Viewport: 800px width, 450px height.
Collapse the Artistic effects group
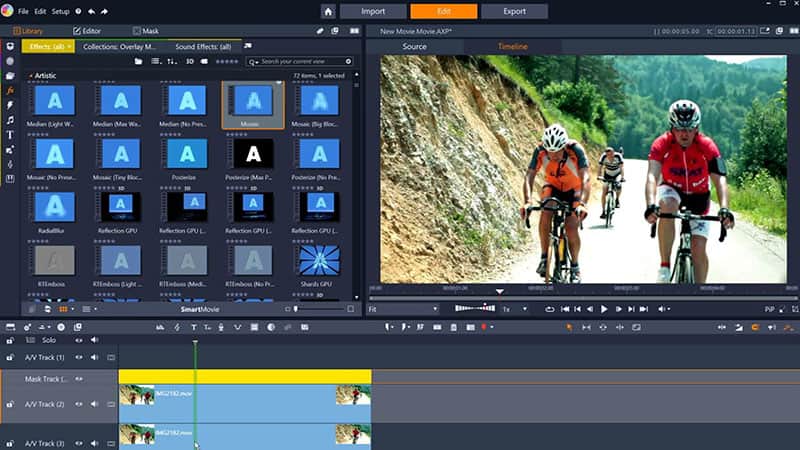click(x=30, y=76)
